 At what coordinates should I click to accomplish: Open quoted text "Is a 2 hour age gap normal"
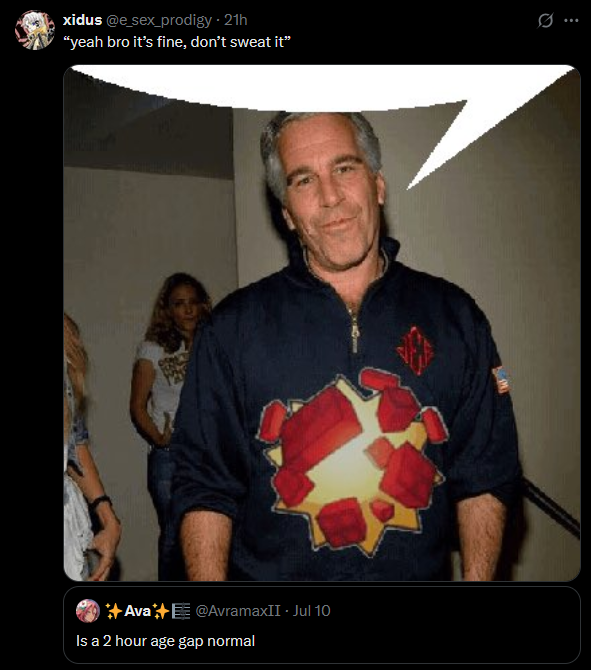coord(165,641)
